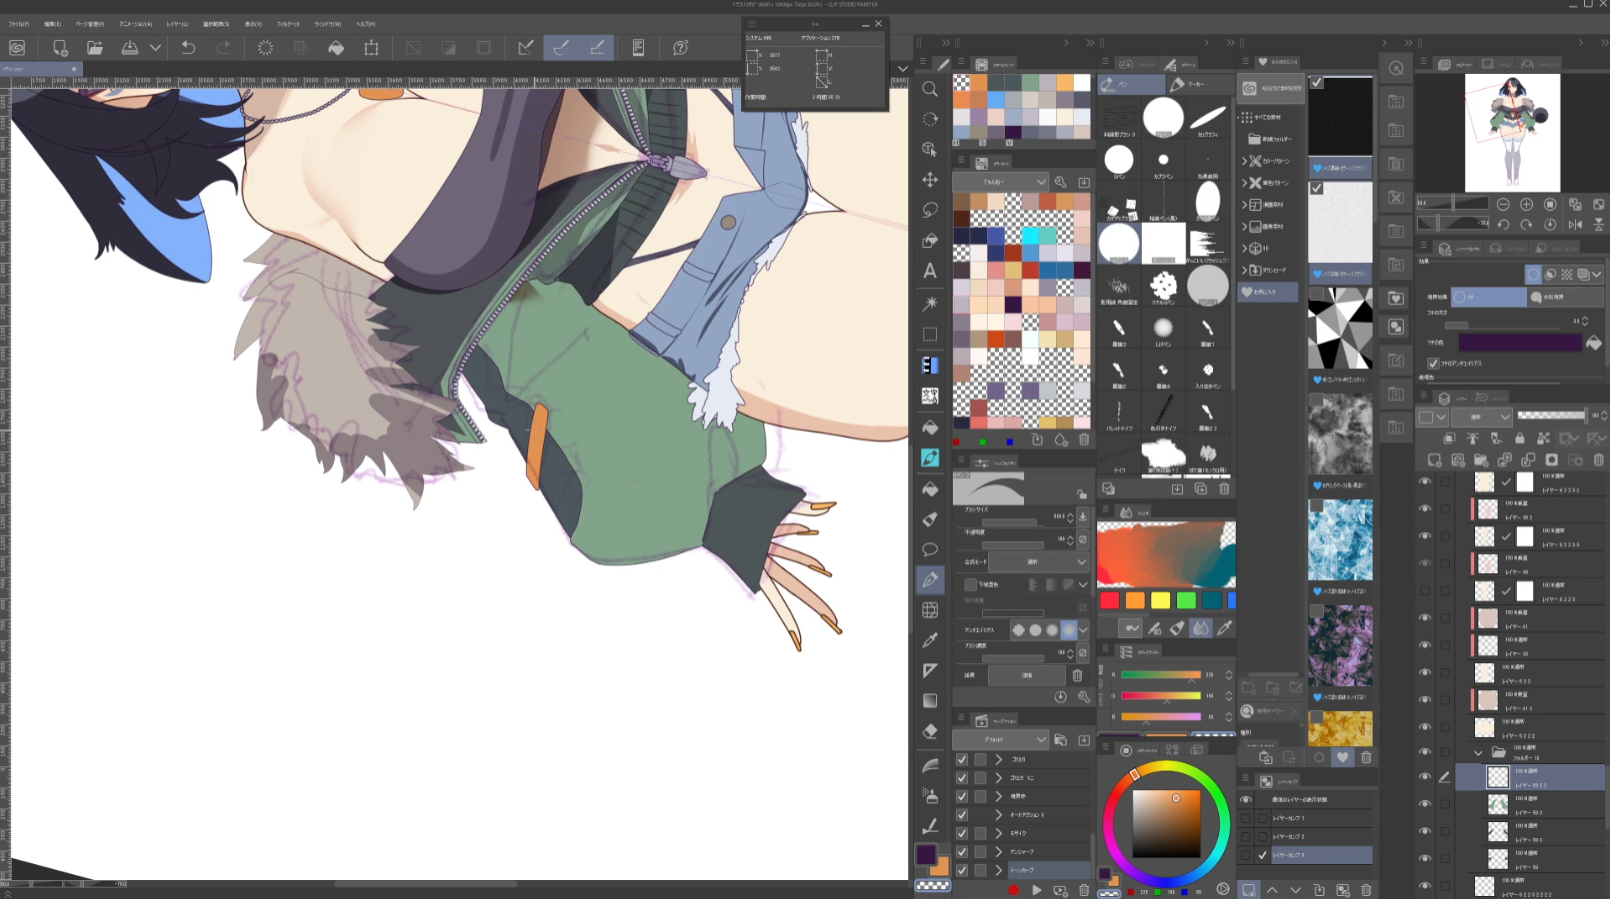Open the 編集 (Edit) menu
This screenshot has height=899, width=1610.
[52, 24]
